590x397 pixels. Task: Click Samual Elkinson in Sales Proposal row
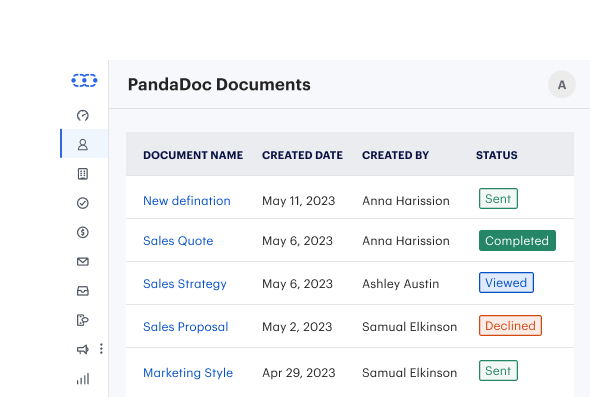click(x=409, y=327)
